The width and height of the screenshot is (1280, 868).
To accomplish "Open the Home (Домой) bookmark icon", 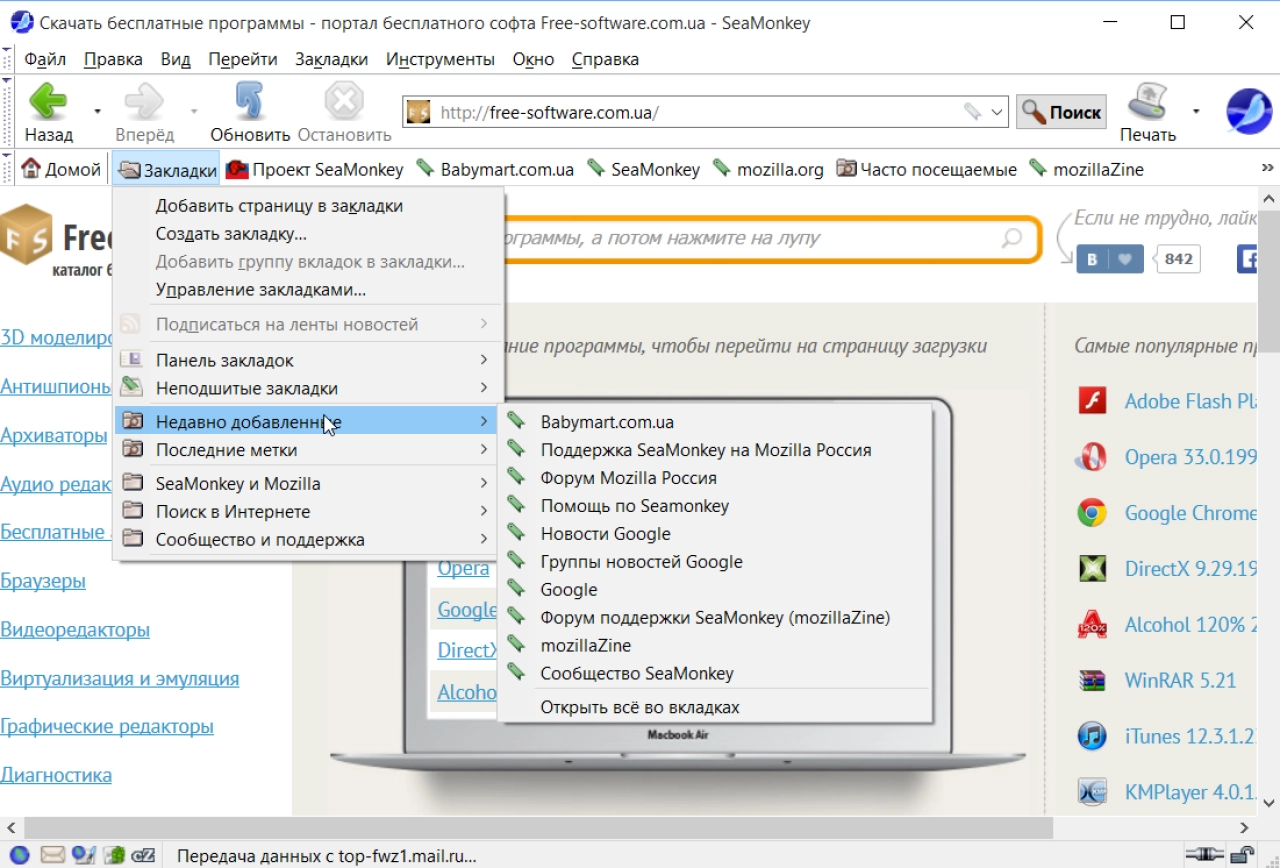I will 31,169.
